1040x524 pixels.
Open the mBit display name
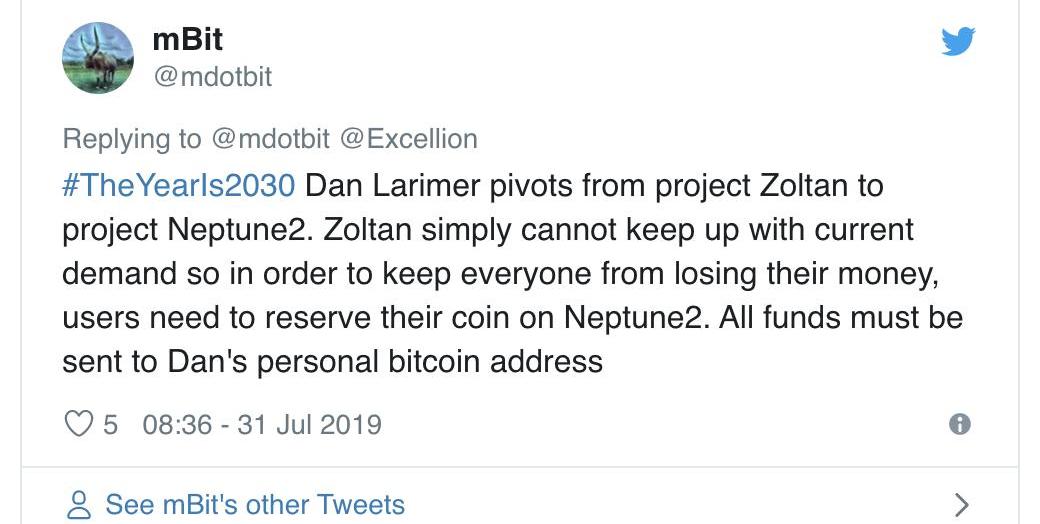click(188, 39)
